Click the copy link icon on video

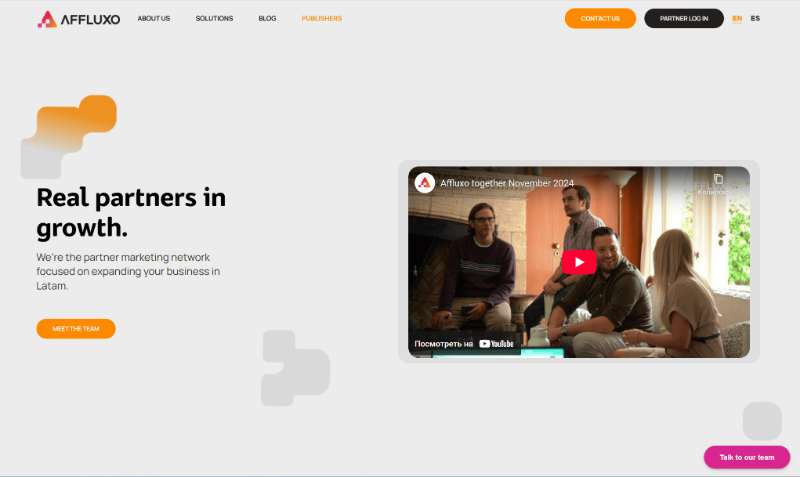tap(718, 179)
